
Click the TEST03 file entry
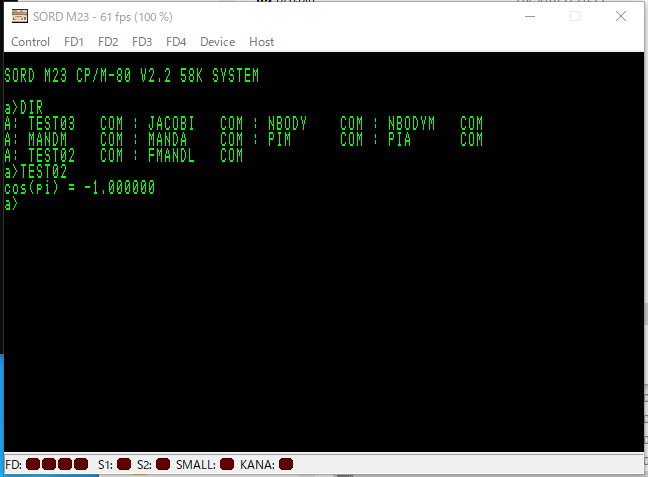[x=76, y=124]
